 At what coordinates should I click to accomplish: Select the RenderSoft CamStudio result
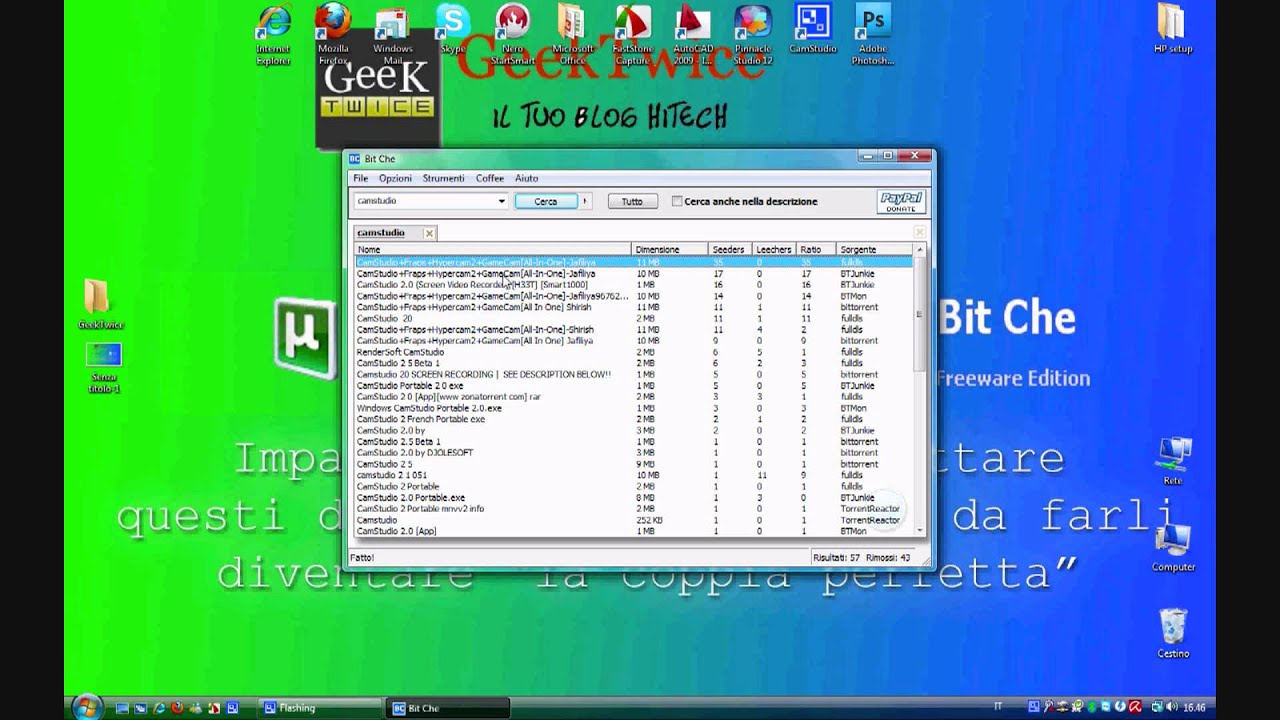coord(634,352)
